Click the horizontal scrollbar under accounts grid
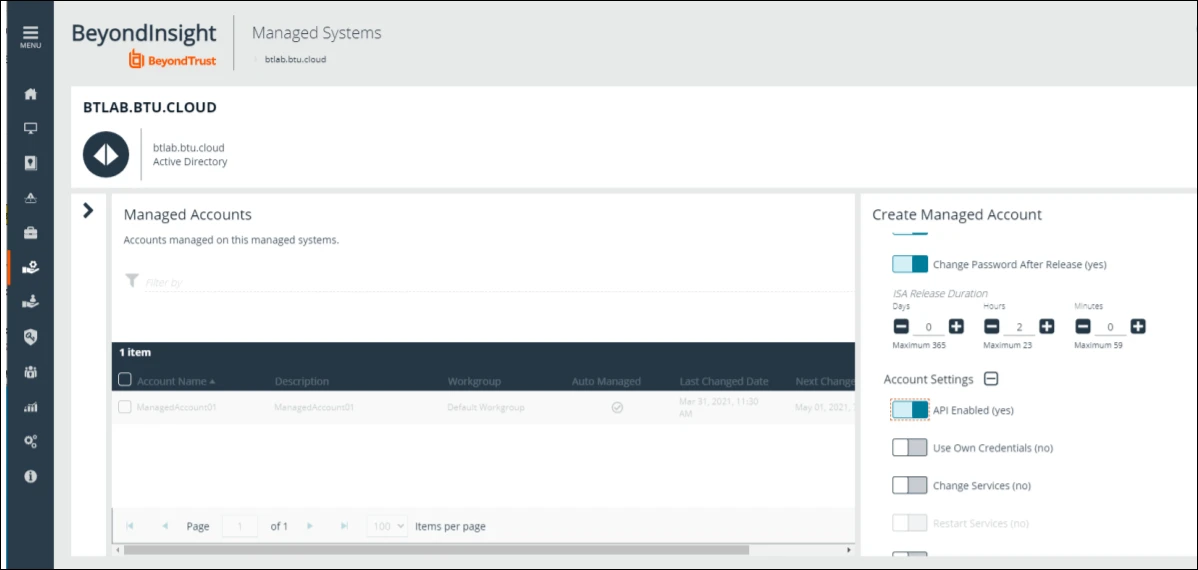The width and height of the screenshot is (1198, 570). pos(436,549)
